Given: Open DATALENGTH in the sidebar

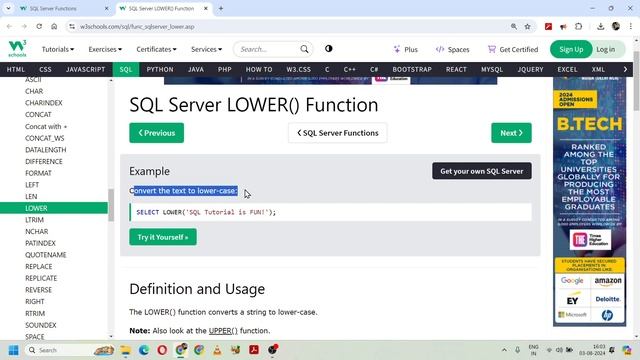Looking at the screenshot, I should pyautogui.click(x=46, y=150).
